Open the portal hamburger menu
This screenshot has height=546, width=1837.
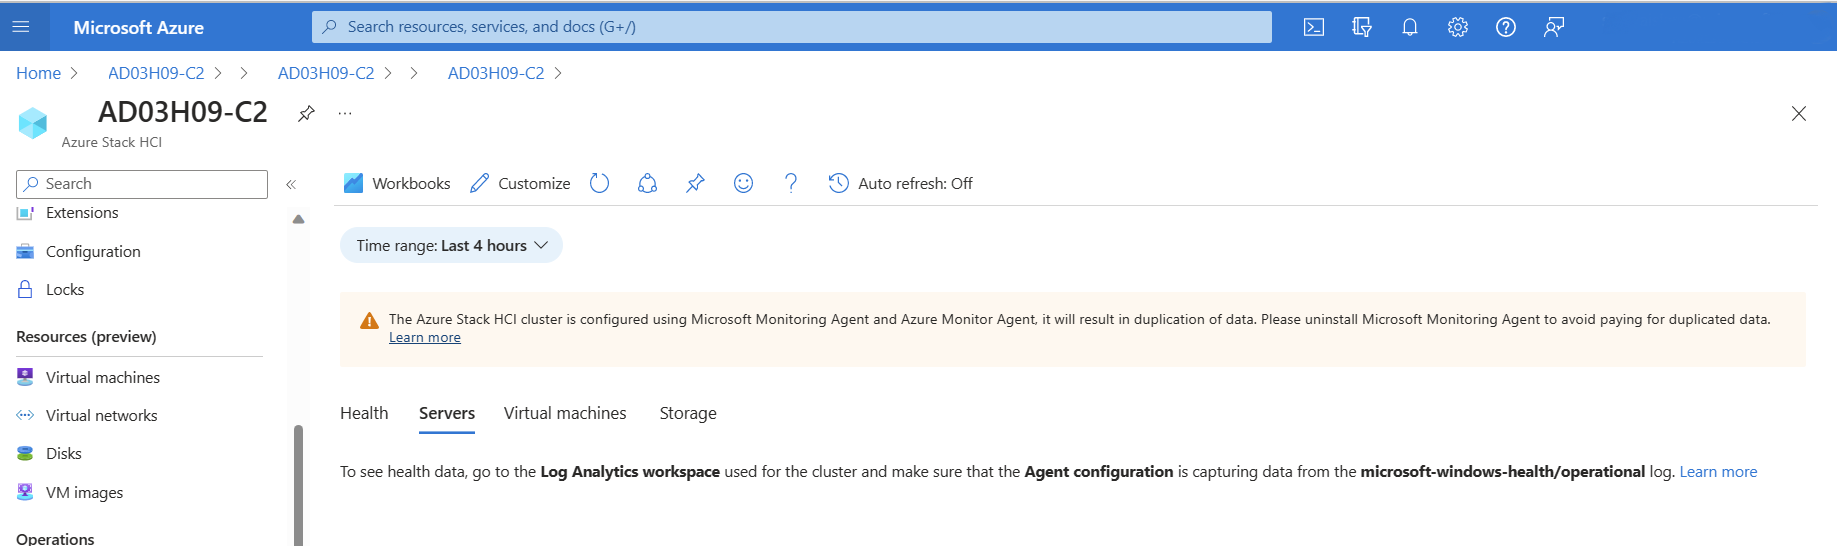21,27
